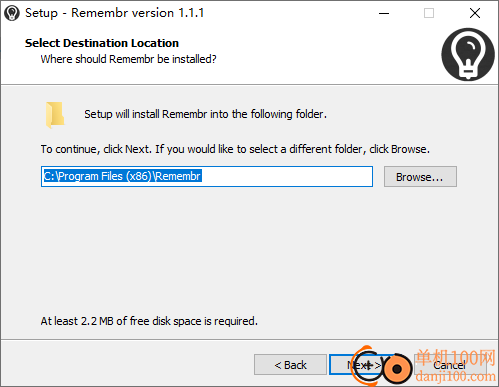Click the free disk space requirement text

coord(149,321)
